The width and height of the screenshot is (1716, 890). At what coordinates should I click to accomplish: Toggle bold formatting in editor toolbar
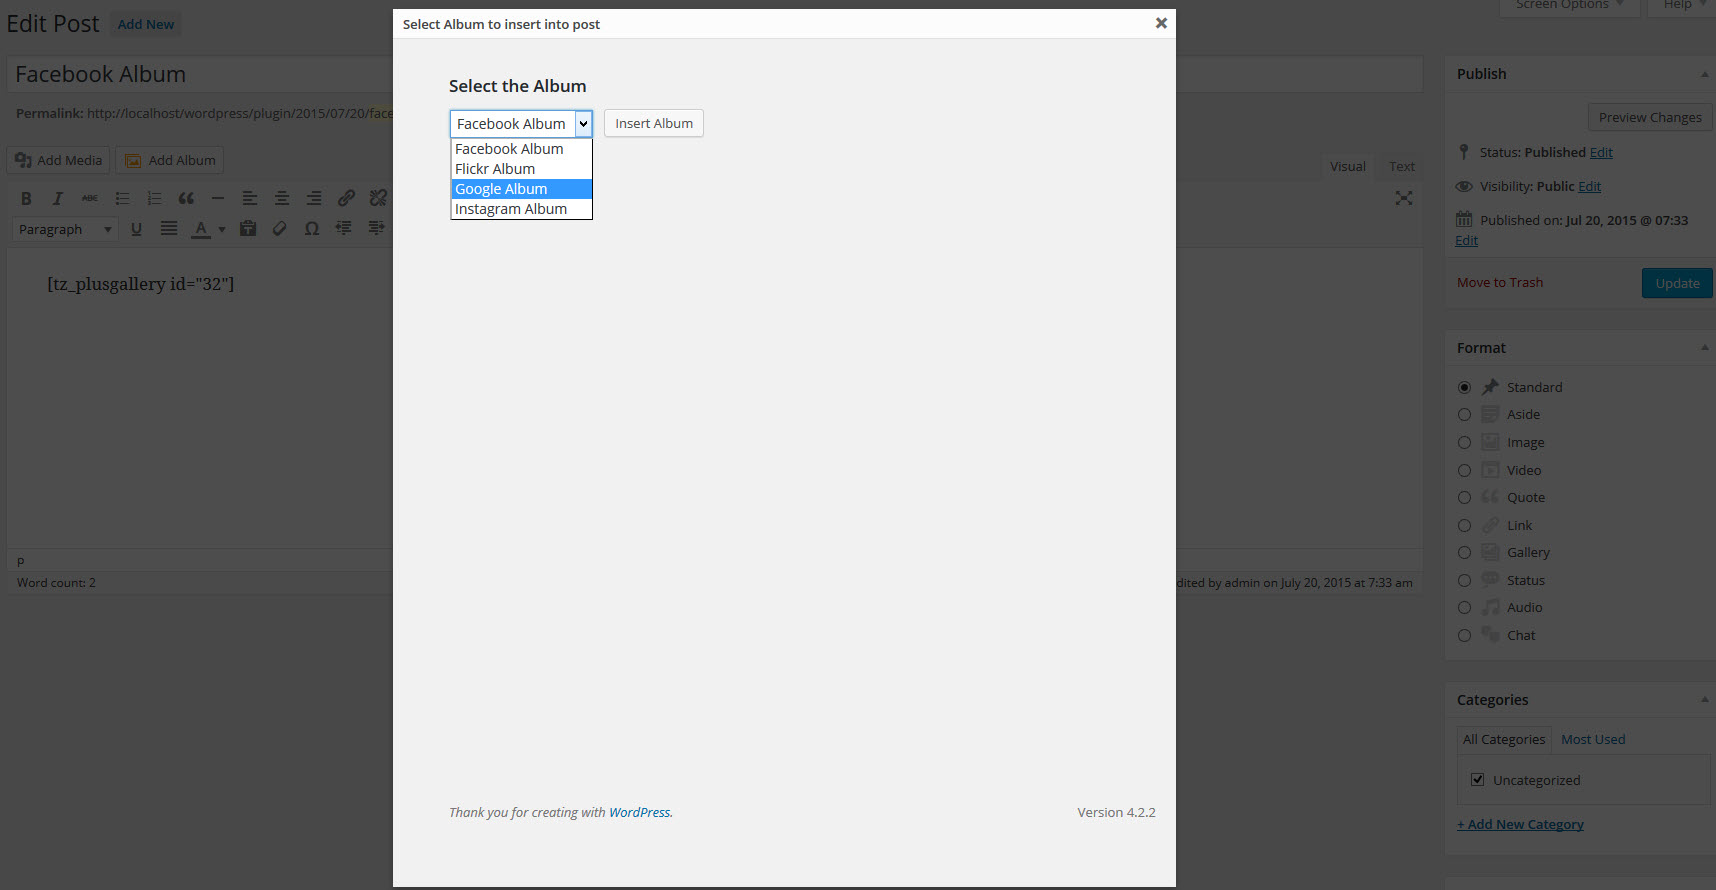26,198
